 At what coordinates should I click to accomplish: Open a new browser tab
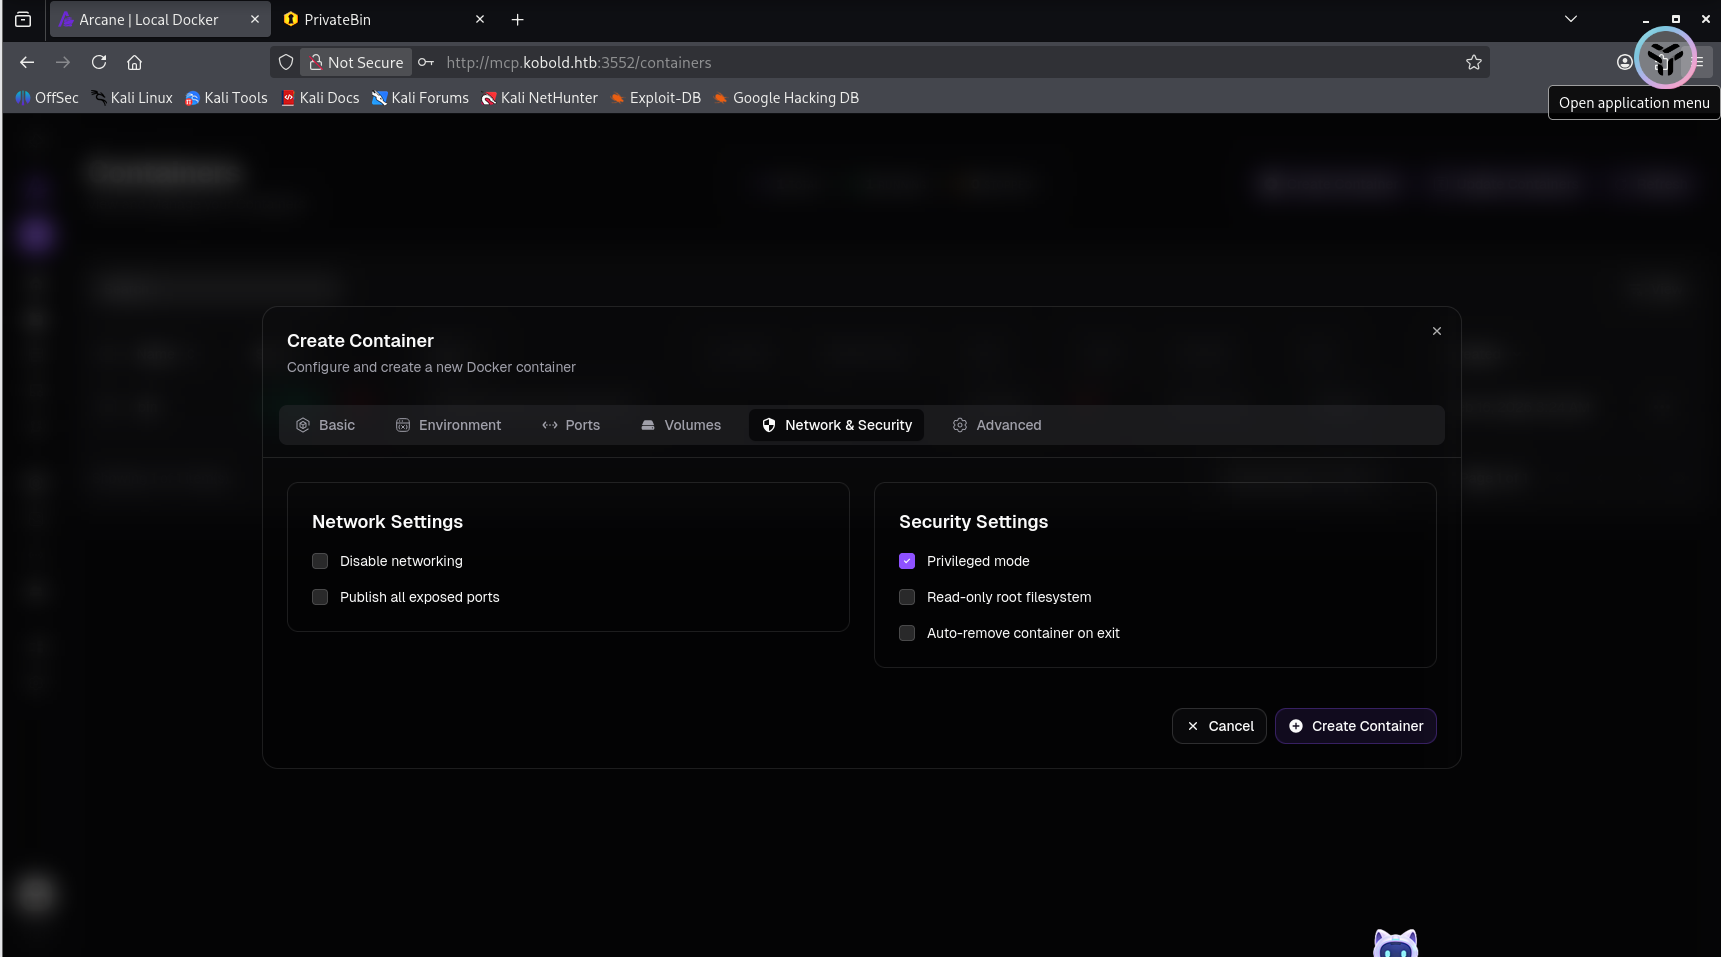tap(517, 20)
